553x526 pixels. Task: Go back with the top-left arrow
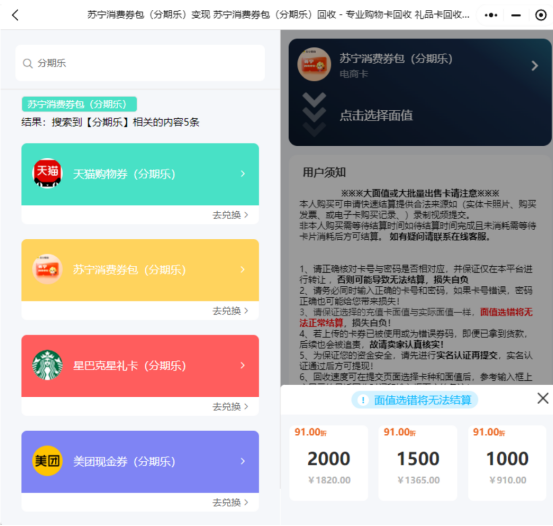(15, 15)
